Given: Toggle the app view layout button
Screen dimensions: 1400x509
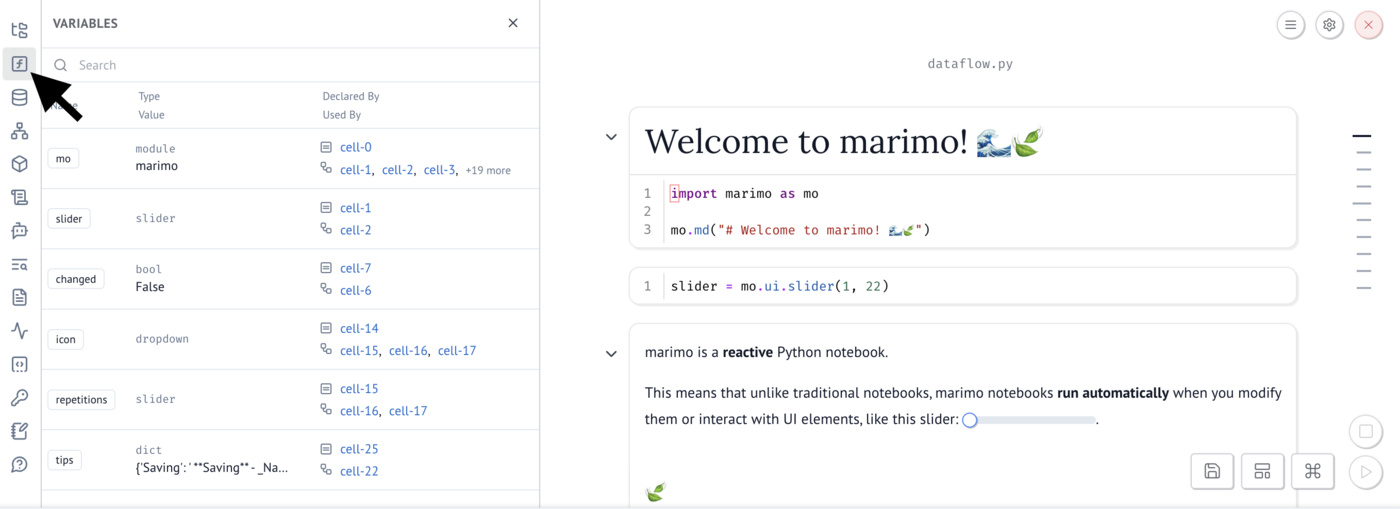Looking at the screenshot, I should click(1262, 471).
